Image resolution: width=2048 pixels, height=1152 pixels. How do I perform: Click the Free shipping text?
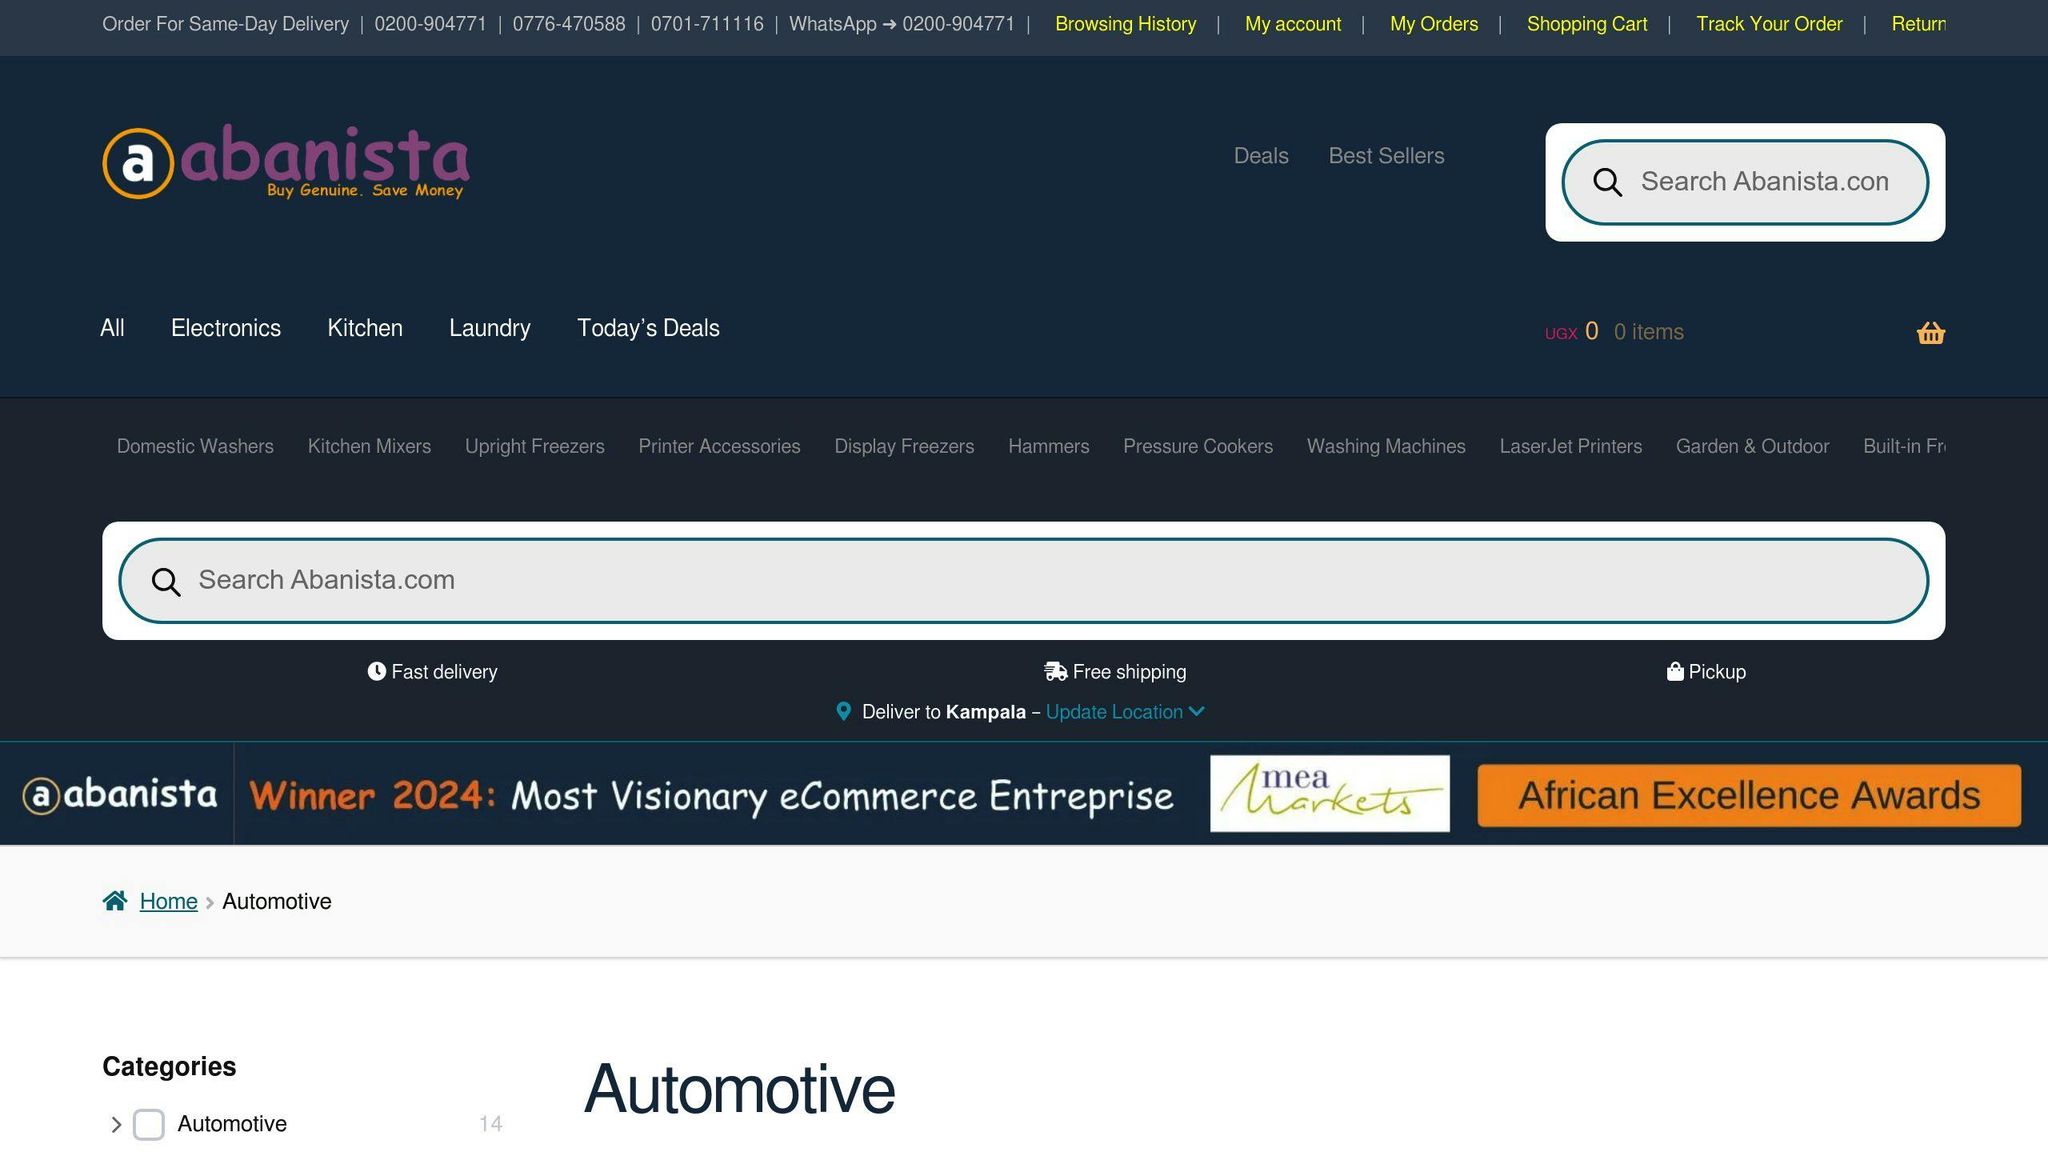coord(1129,672)
